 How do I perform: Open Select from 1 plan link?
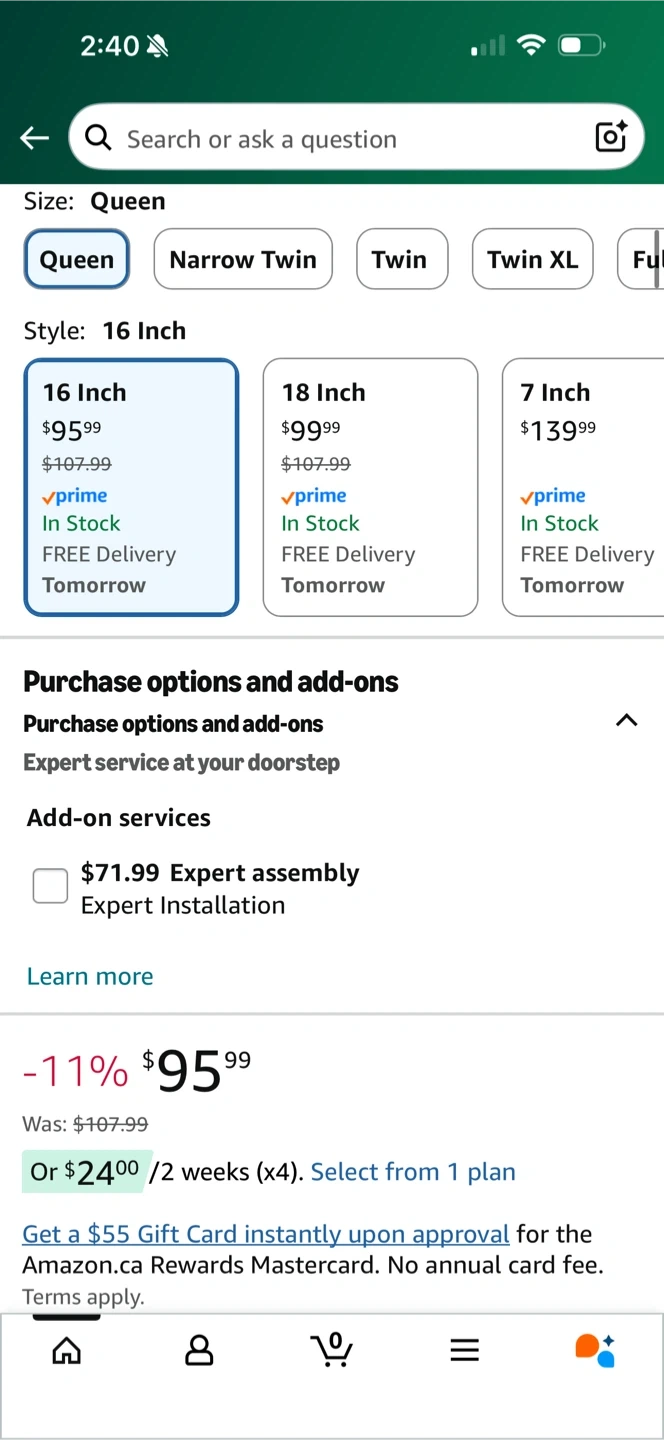coord(413,1172)
